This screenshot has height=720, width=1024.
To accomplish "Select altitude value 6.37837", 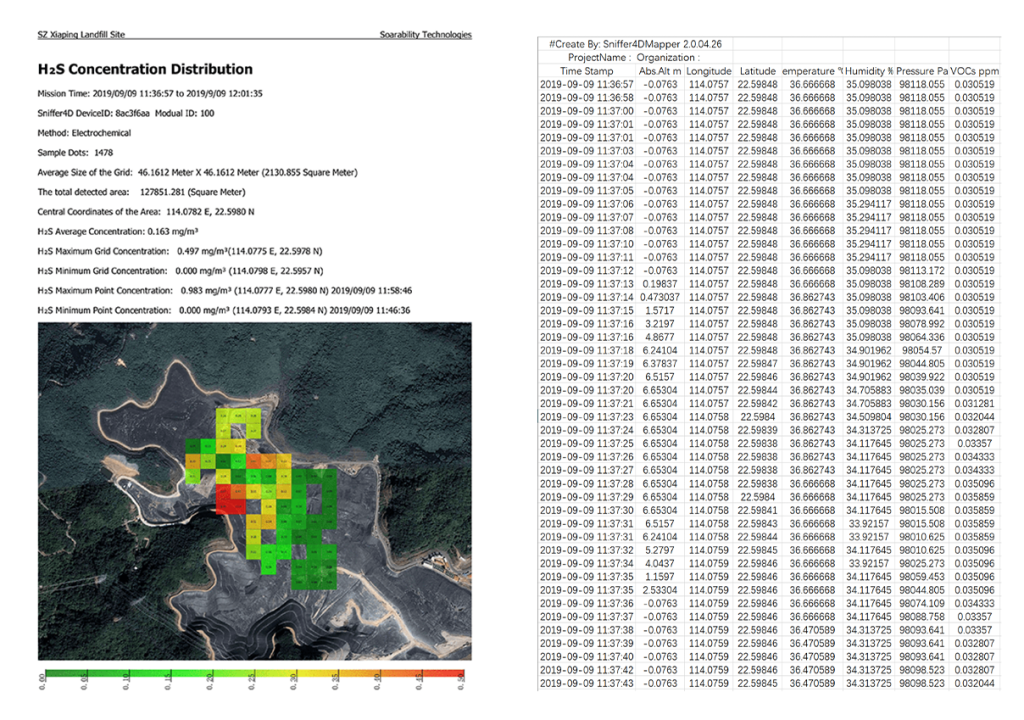I will coord(660,363).
